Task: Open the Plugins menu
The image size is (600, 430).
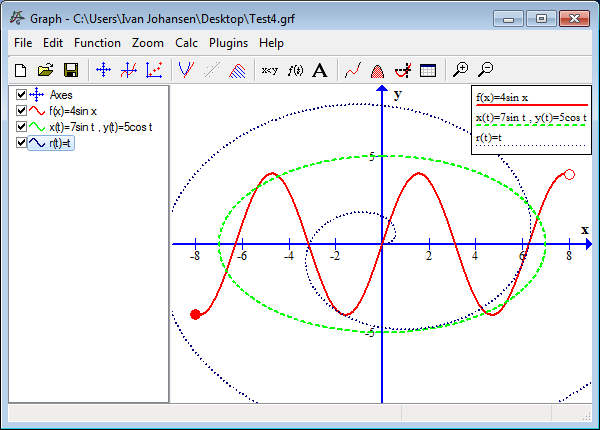Action: (x=228, y=43)
